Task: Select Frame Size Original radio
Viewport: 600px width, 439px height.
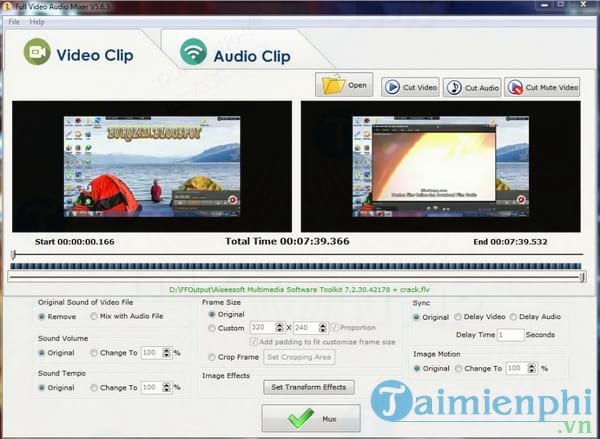Action: coord(212,314)
